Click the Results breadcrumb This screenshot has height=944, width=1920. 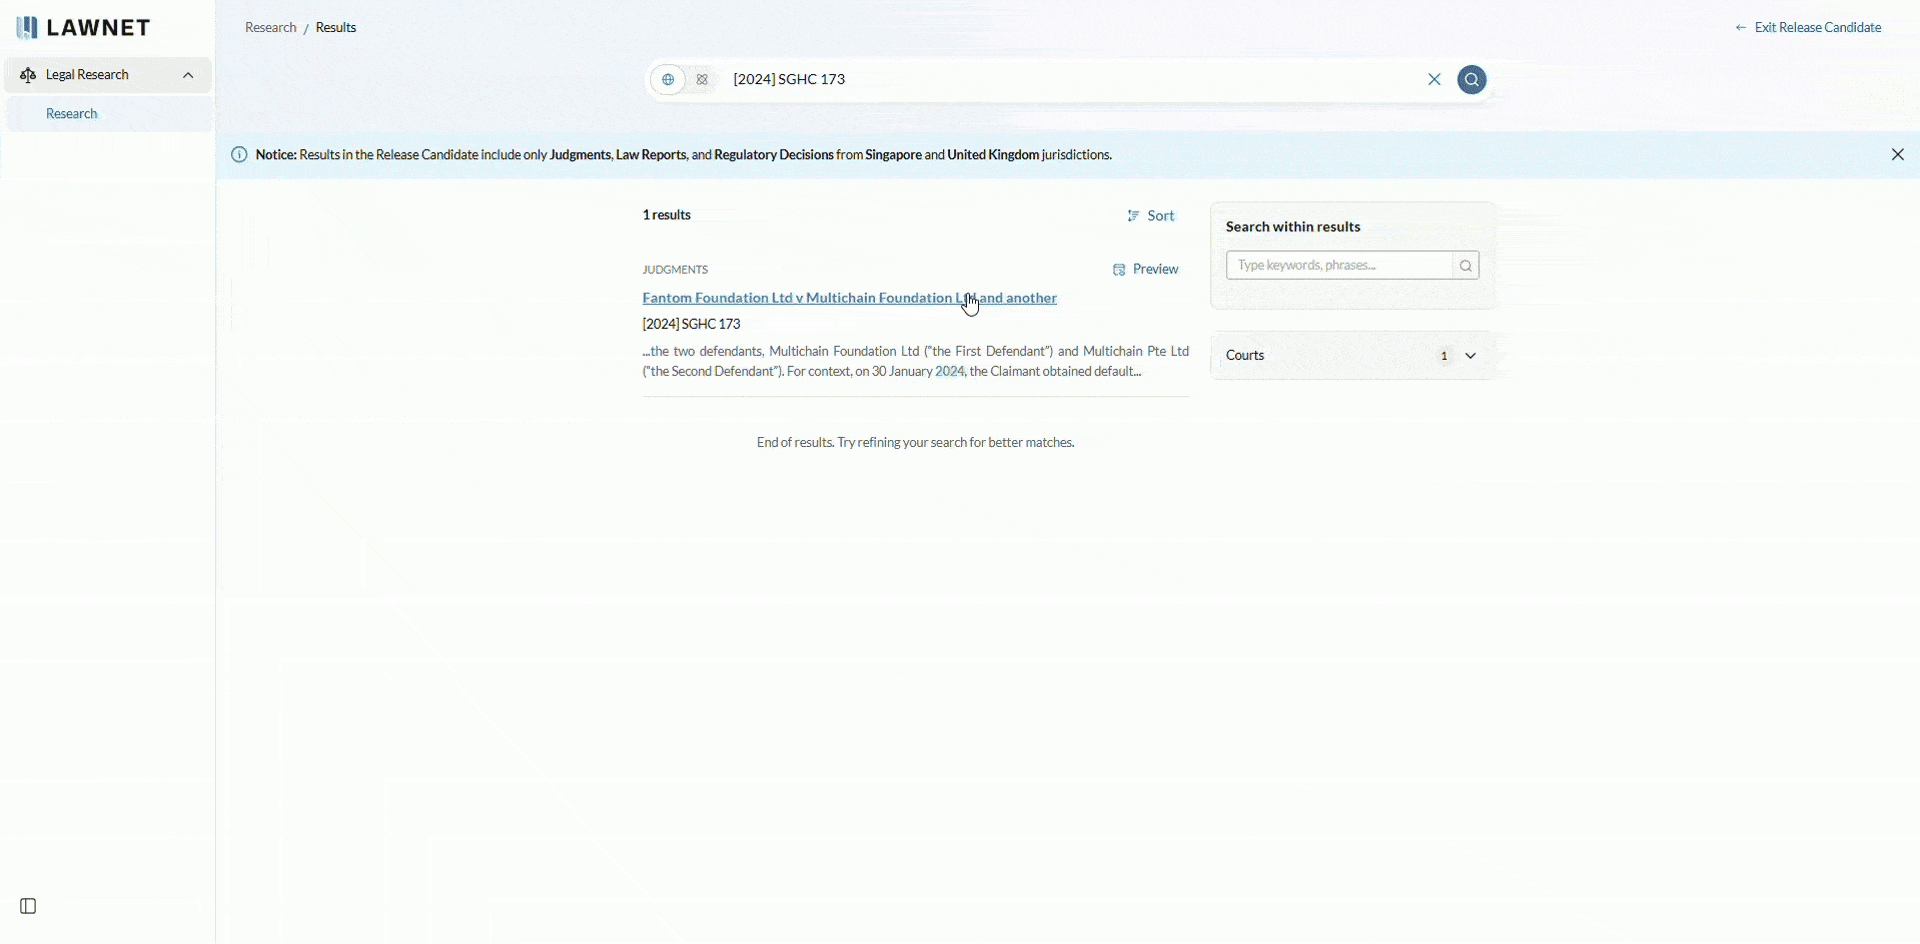337,28
